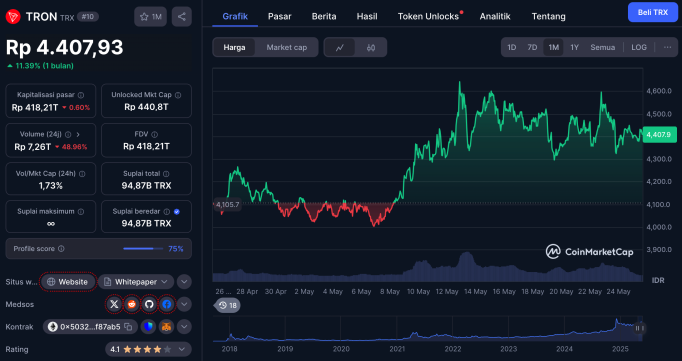Click the blue shield icon beside contract
The width and height of the screenshot is (682, 361).
pyautogui.click(x=148, y=327)
